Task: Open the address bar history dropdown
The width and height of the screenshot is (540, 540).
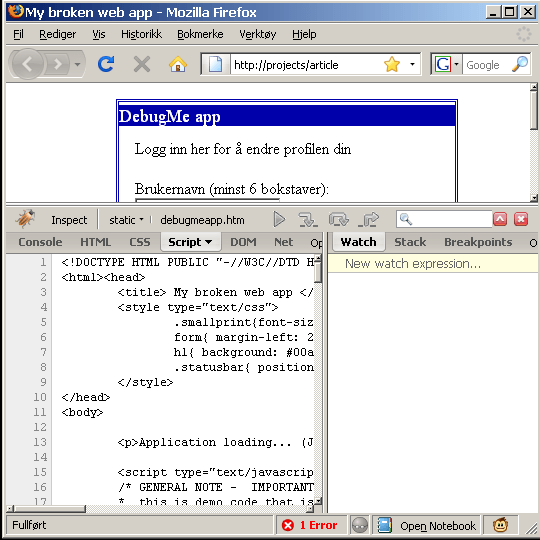Action: tap(412, 64)
